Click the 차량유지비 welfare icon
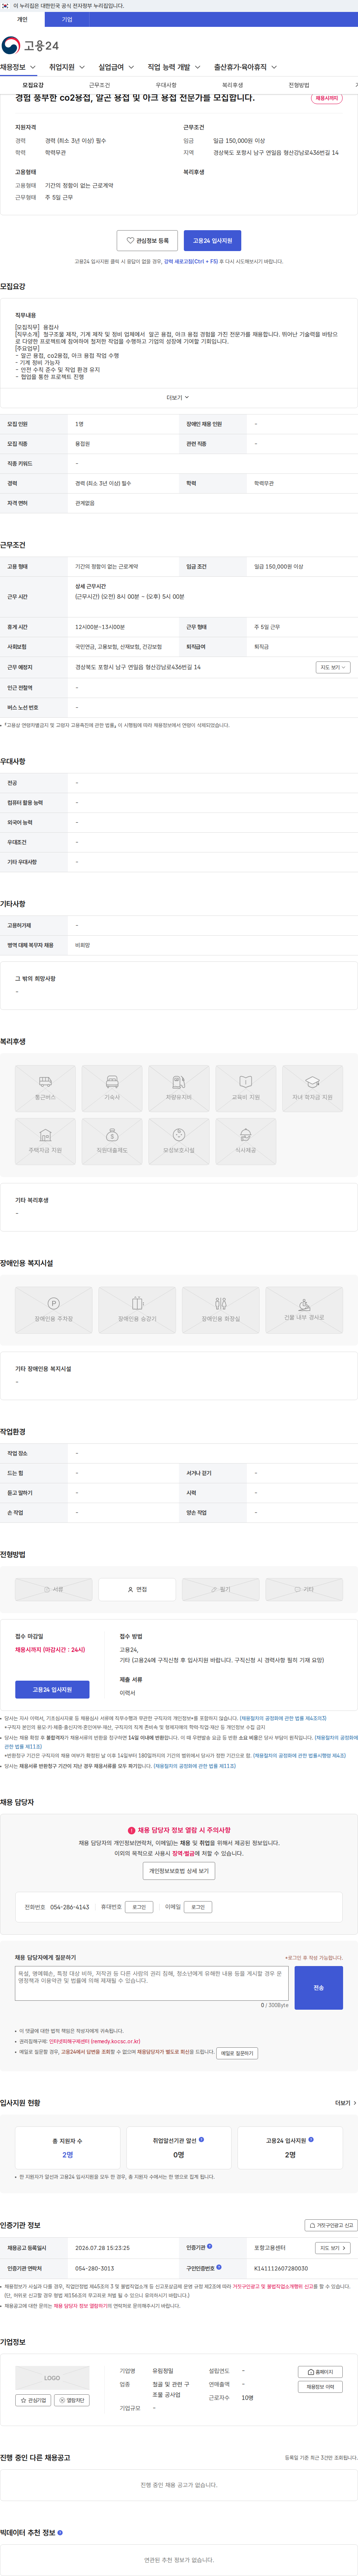The image size is (358, 2576). coord(179,1088)
